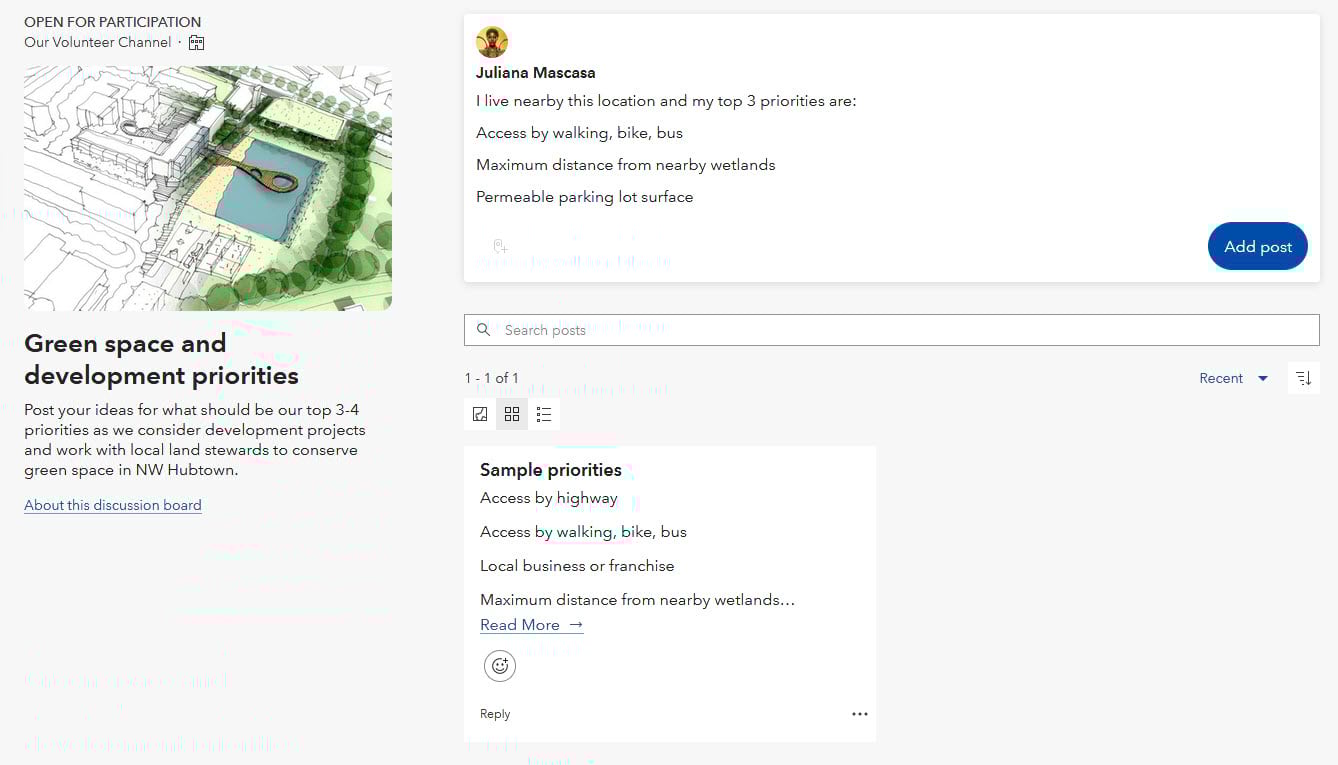
Task: Open the Sample priorities post title
Action: (x=551, y=470)
